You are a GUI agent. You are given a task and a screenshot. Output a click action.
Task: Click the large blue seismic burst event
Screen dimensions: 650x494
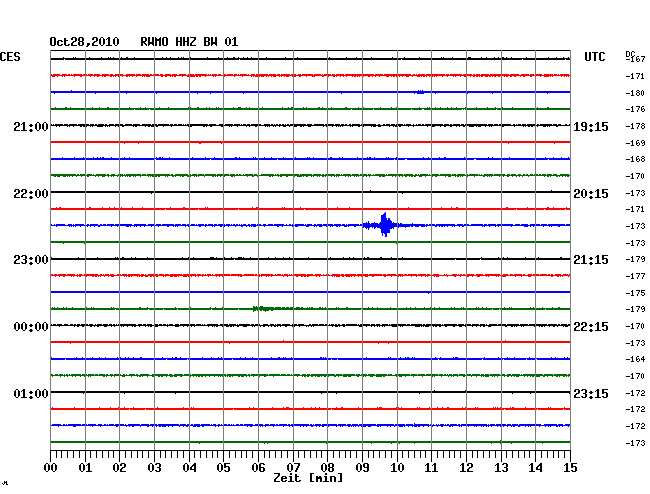point(385,225)
